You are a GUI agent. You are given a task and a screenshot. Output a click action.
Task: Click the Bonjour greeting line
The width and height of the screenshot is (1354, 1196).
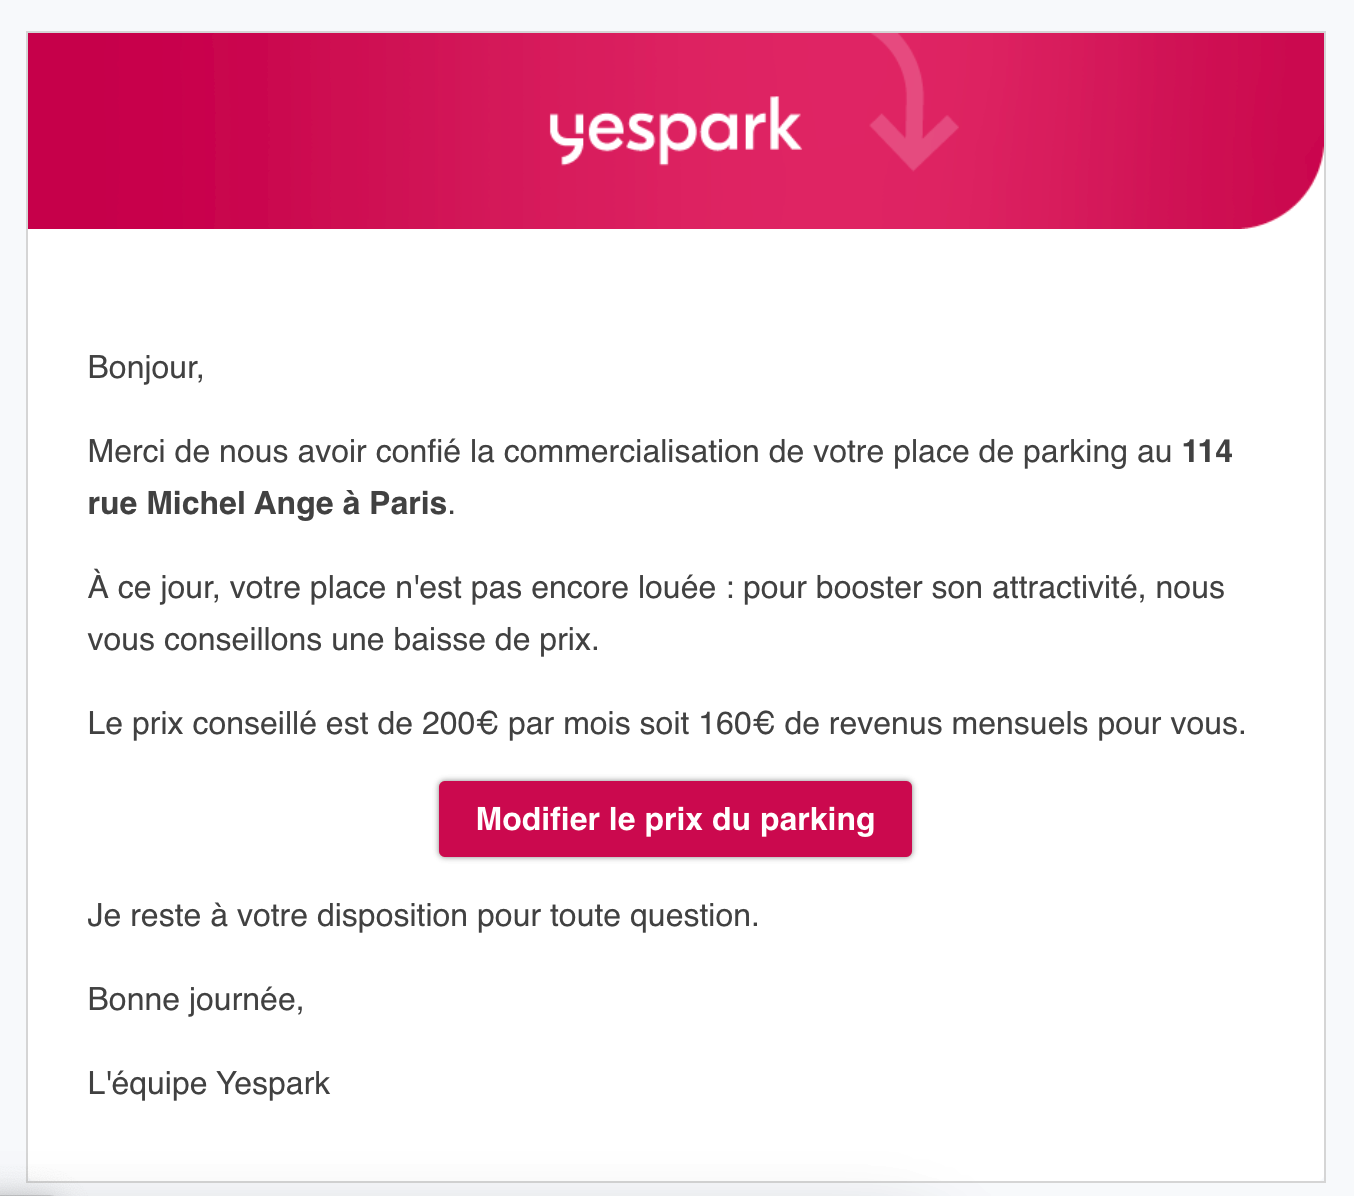click(146, 368)
